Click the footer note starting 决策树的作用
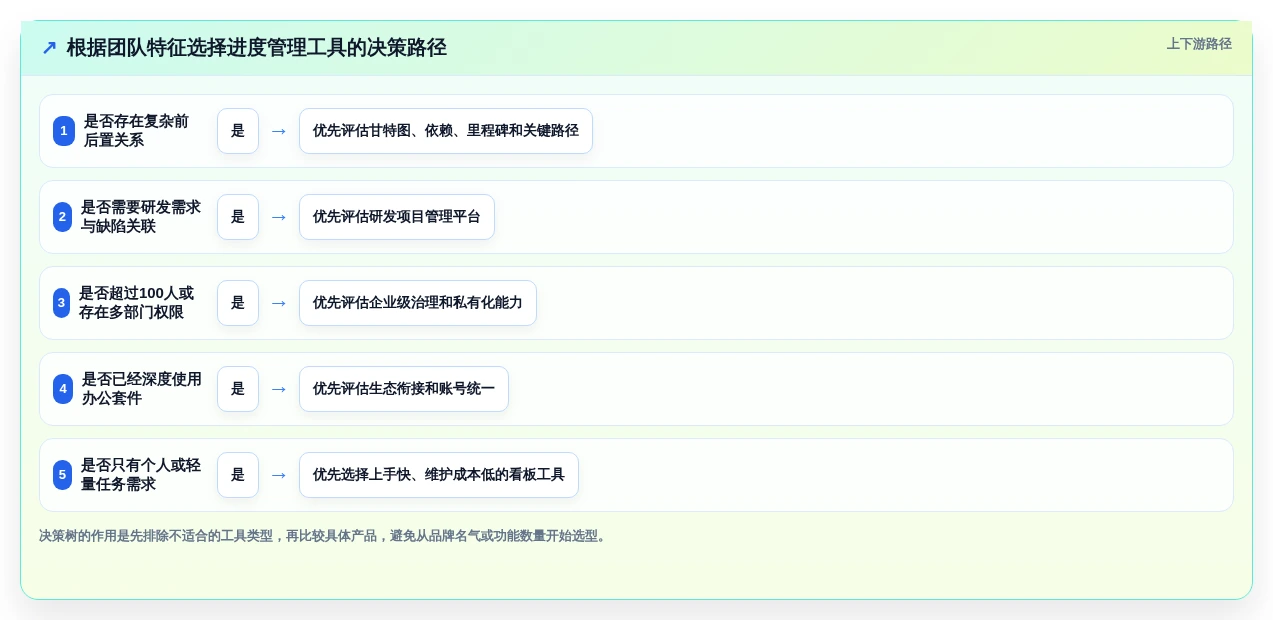This screenshot has width=1273, height=620. [x=324, y=536]
